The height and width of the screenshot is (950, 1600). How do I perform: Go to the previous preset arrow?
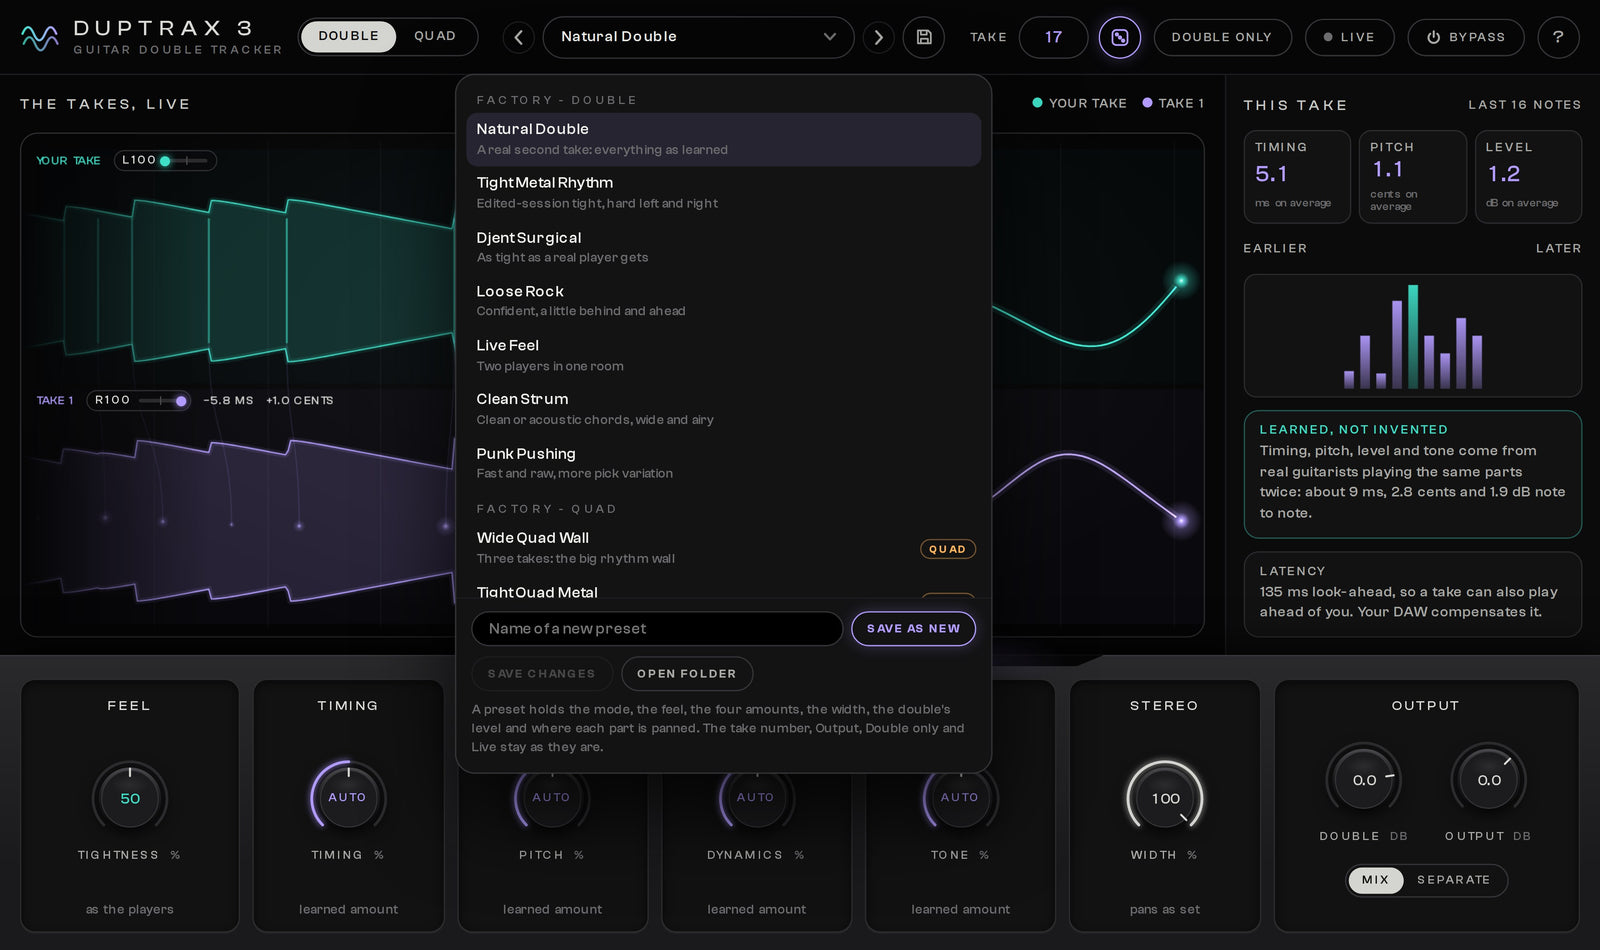tap(518, 37)
